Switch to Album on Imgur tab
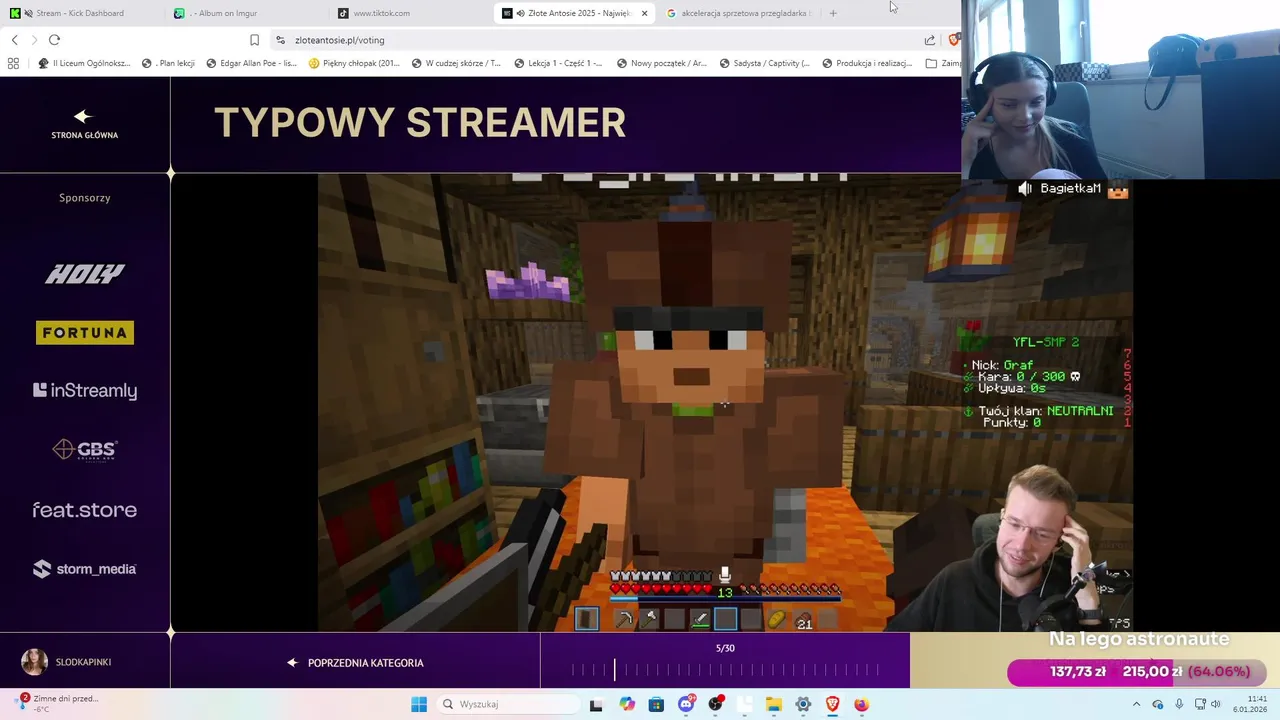Image resolution: width=1280 pixels, height=720 pixels. coord(244,13)
